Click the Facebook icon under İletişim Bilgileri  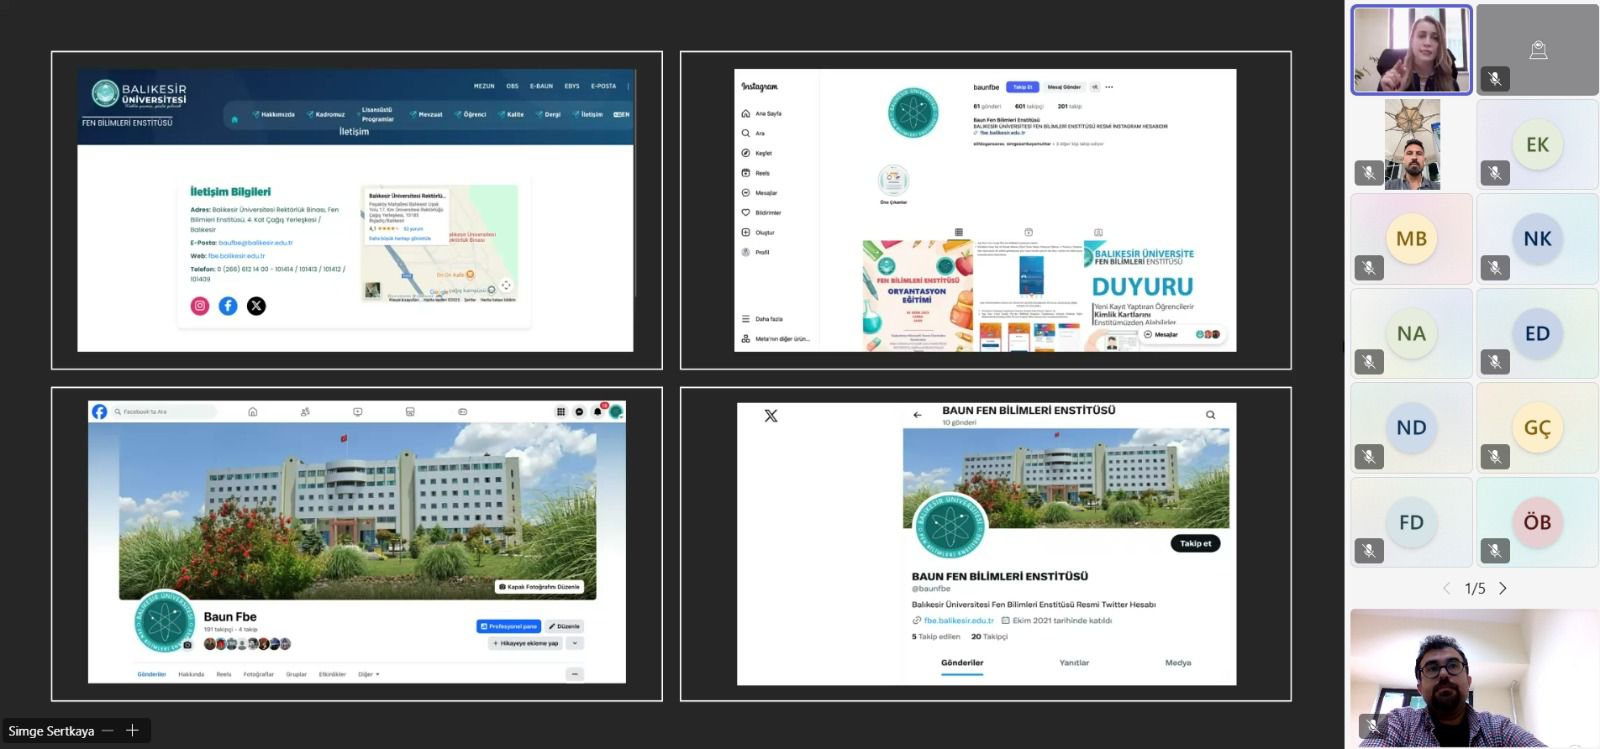(228, 306)
